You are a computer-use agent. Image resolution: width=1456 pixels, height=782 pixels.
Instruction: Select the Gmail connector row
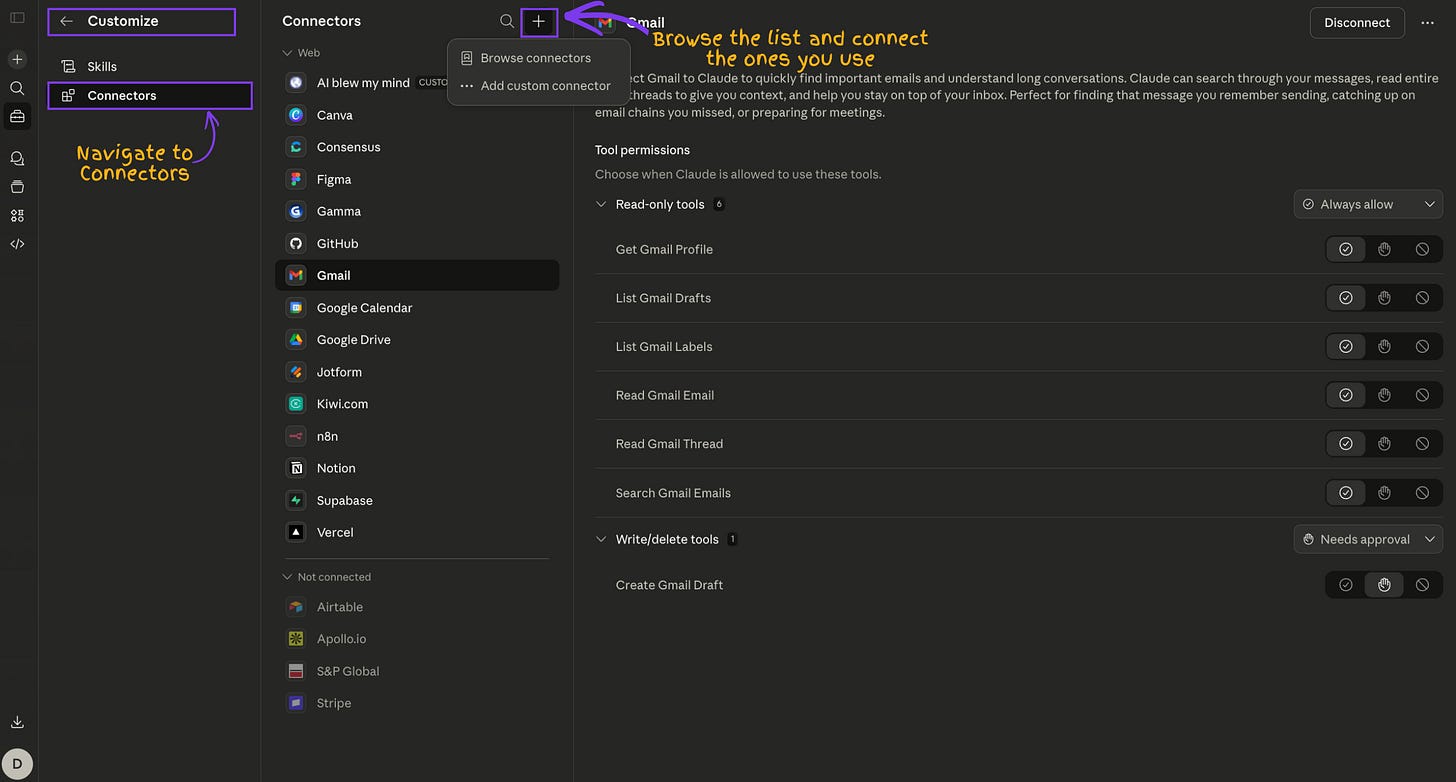[417, 275]
